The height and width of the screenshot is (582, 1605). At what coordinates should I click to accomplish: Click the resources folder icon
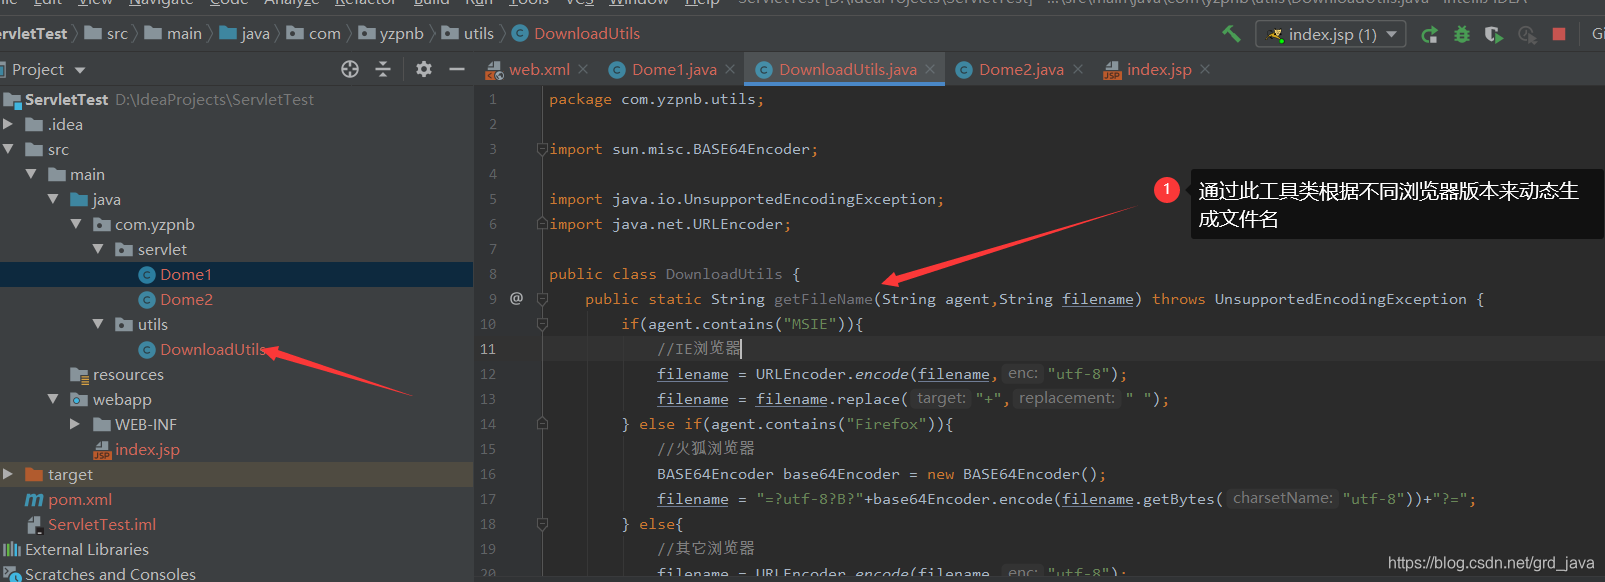click(79, 375)
